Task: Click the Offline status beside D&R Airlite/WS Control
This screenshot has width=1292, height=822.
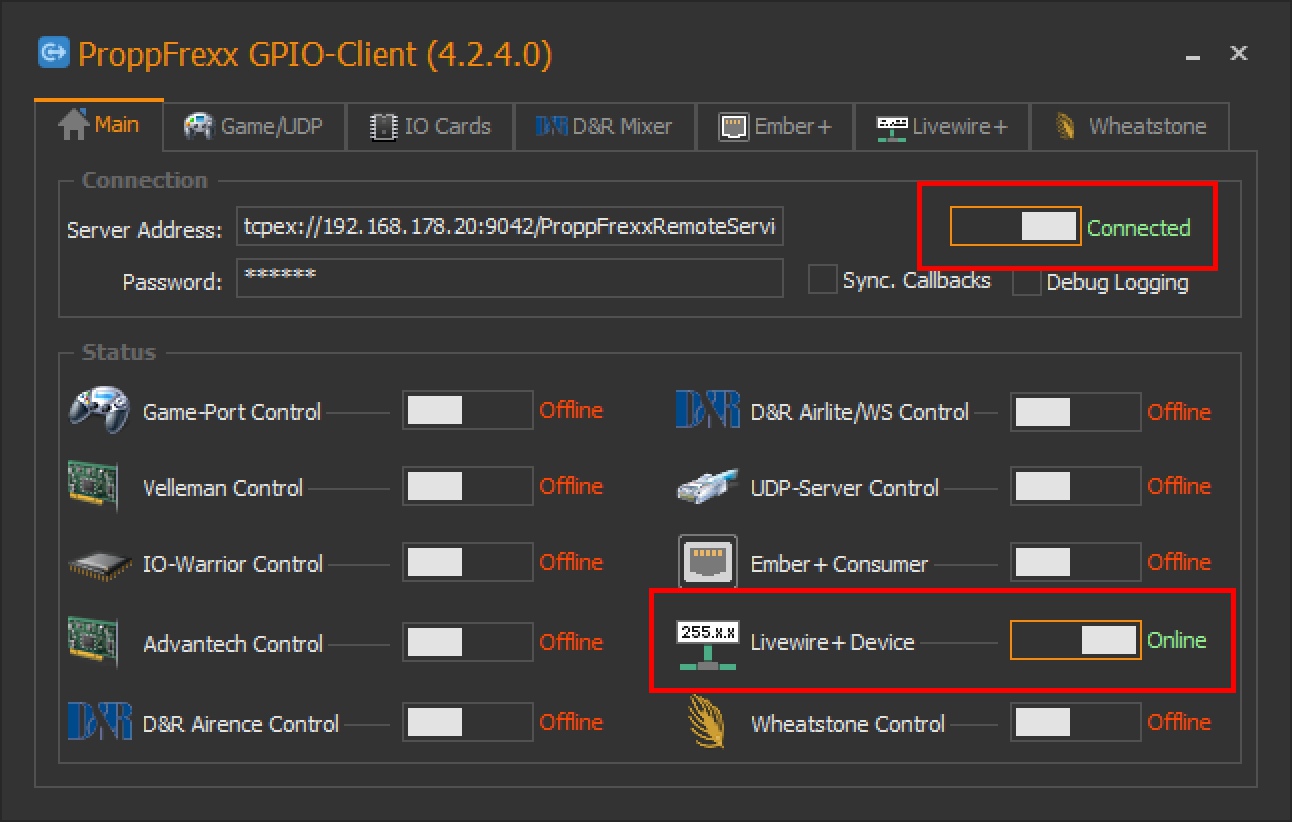Action: coord(1179,412)
